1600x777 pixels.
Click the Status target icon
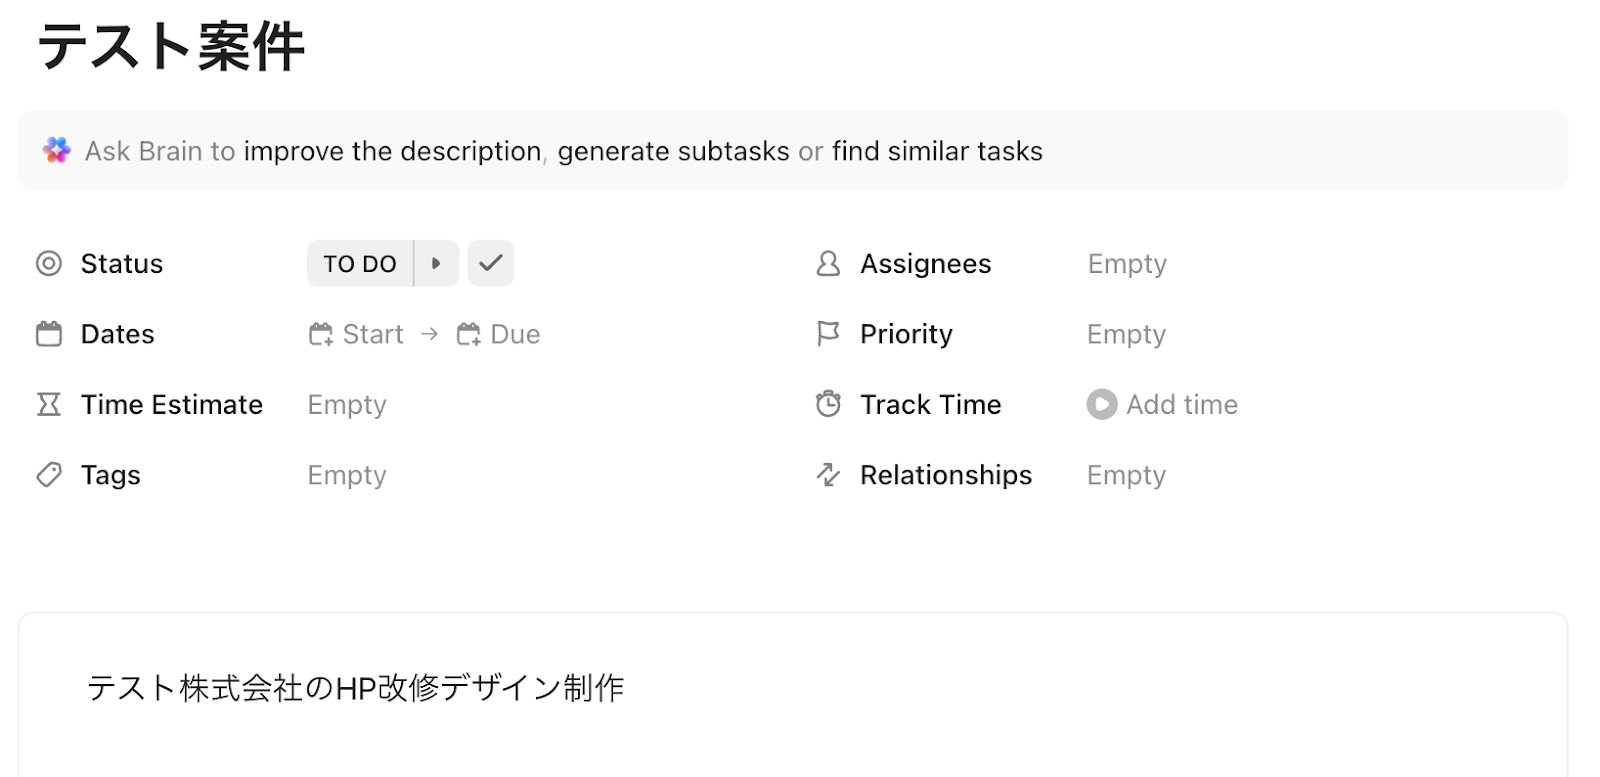pyautogui.click(x=49, y=264)
